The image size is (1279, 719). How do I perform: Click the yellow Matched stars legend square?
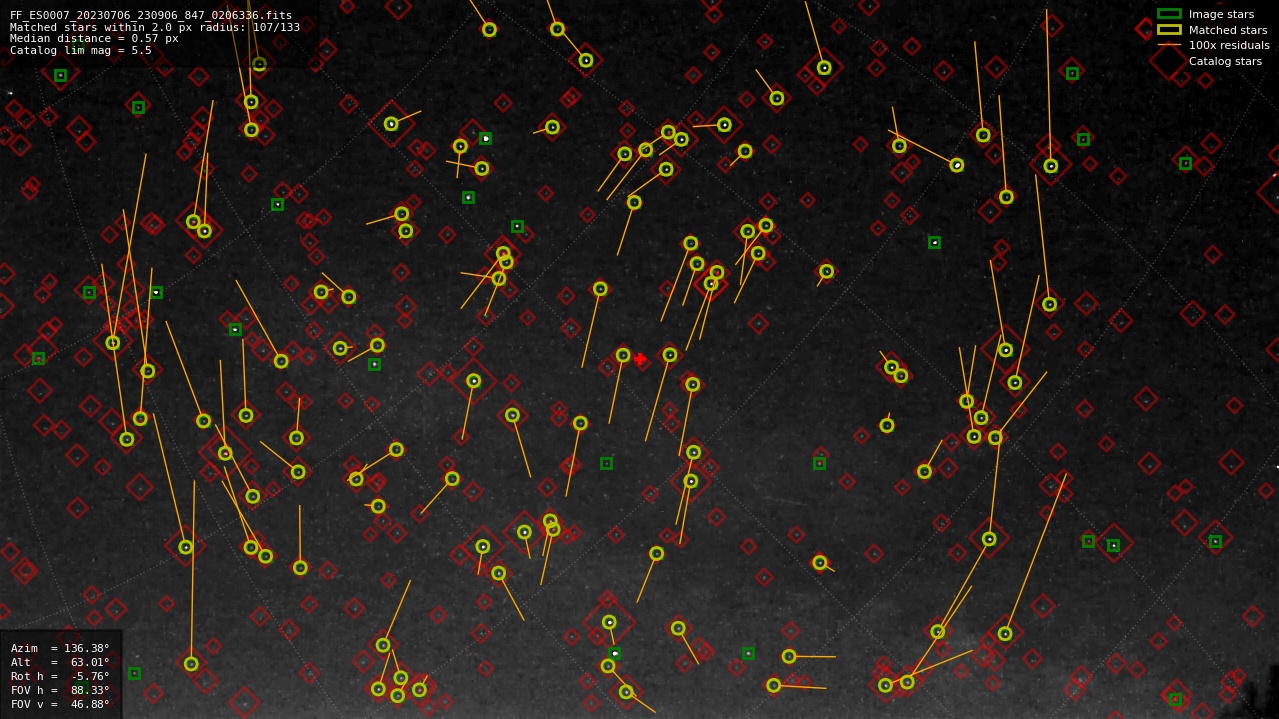pyautogui.click(x=1169, y=30)
